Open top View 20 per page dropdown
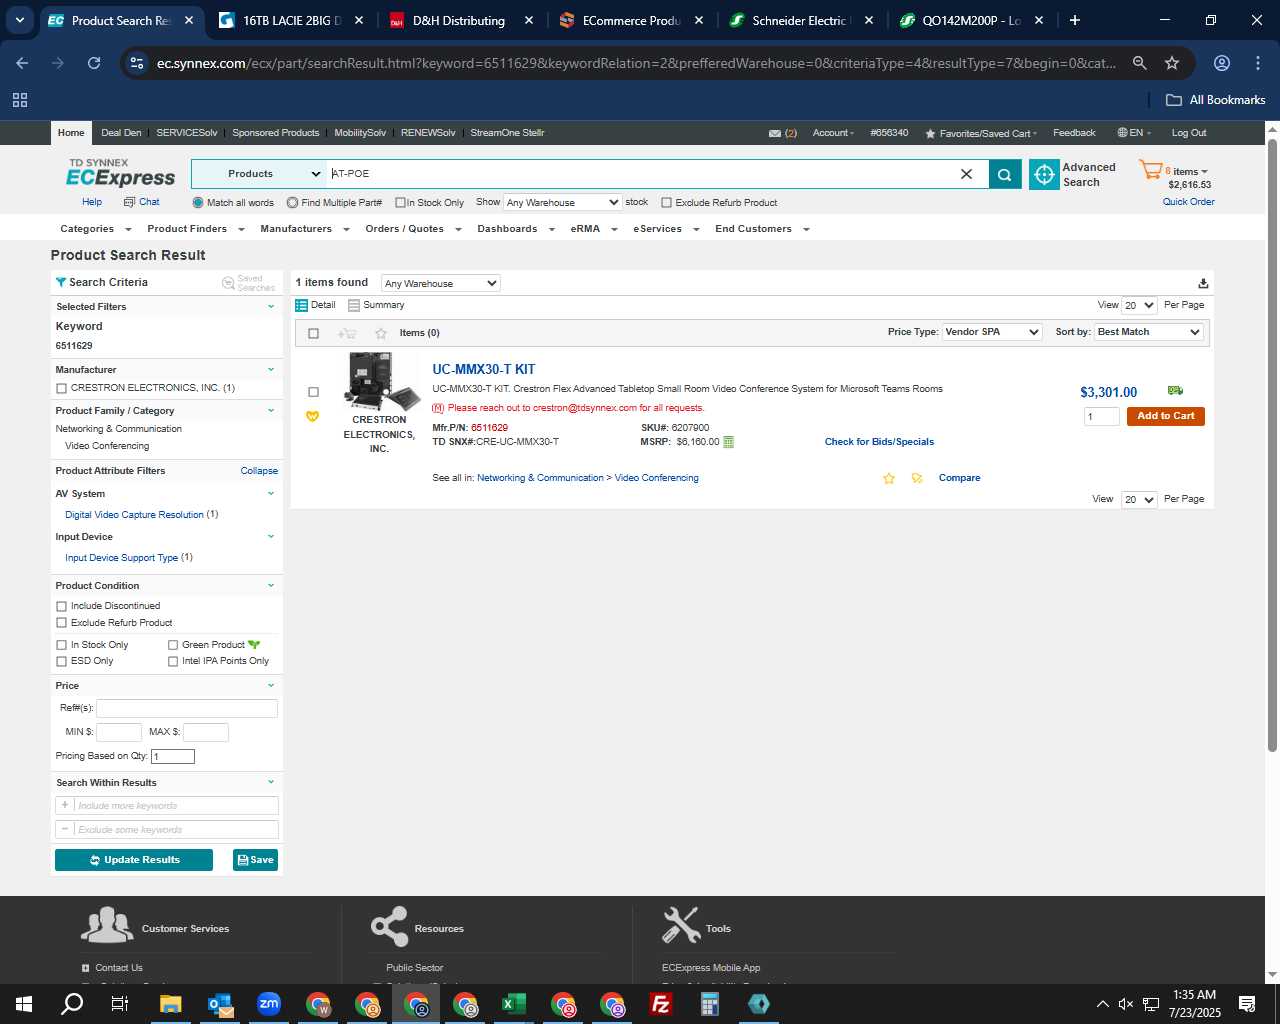The height and width of the screenshot is (1024, 1280). tap(1139, 305)
